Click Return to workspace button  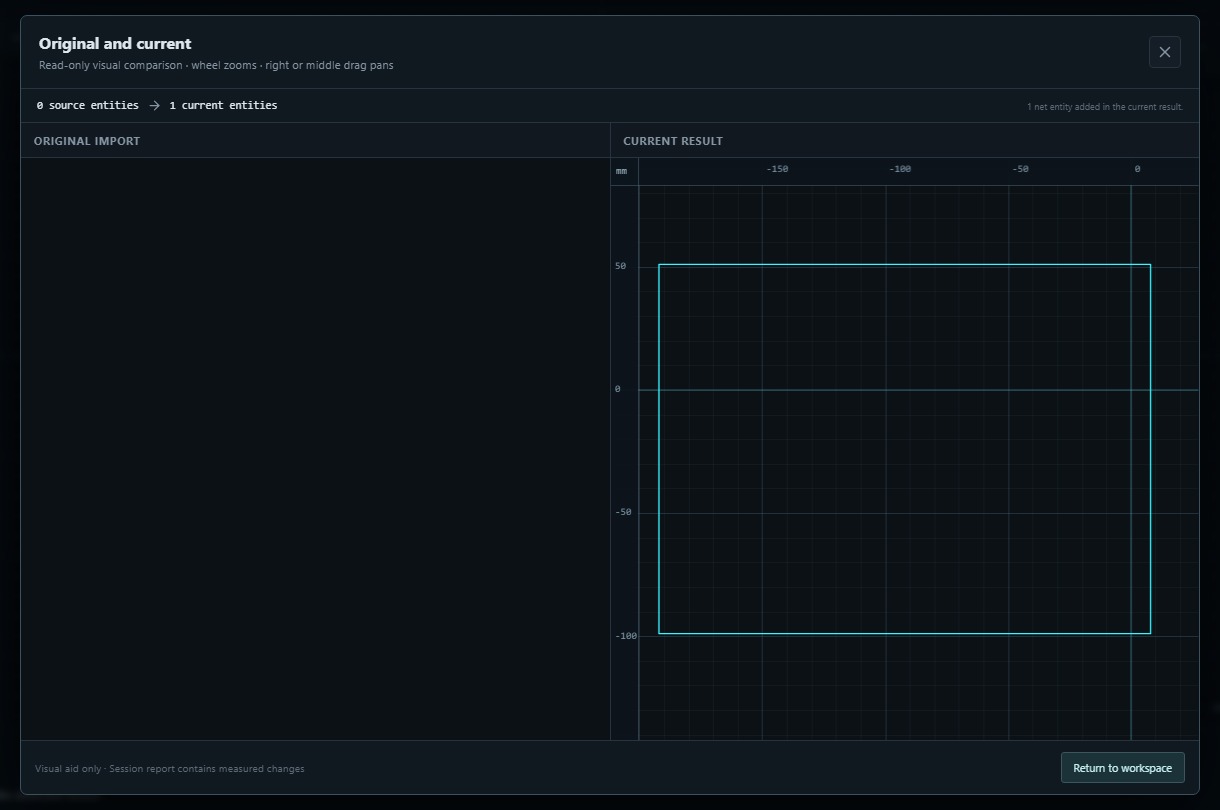(x=1122, y=768)
